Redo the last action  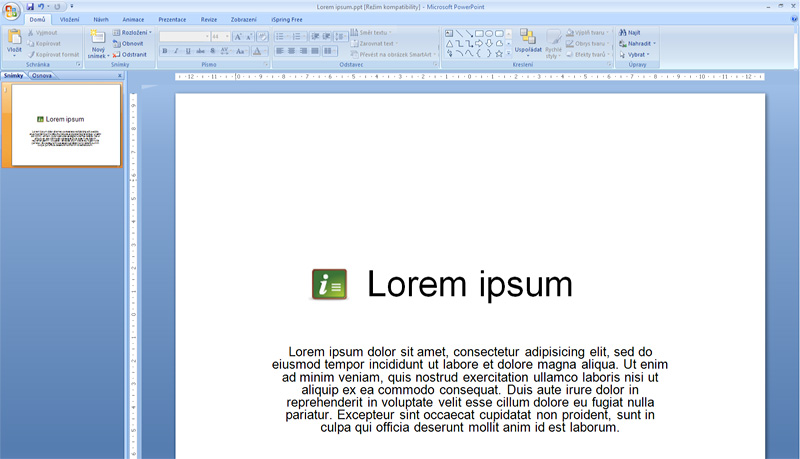point(57,7)
